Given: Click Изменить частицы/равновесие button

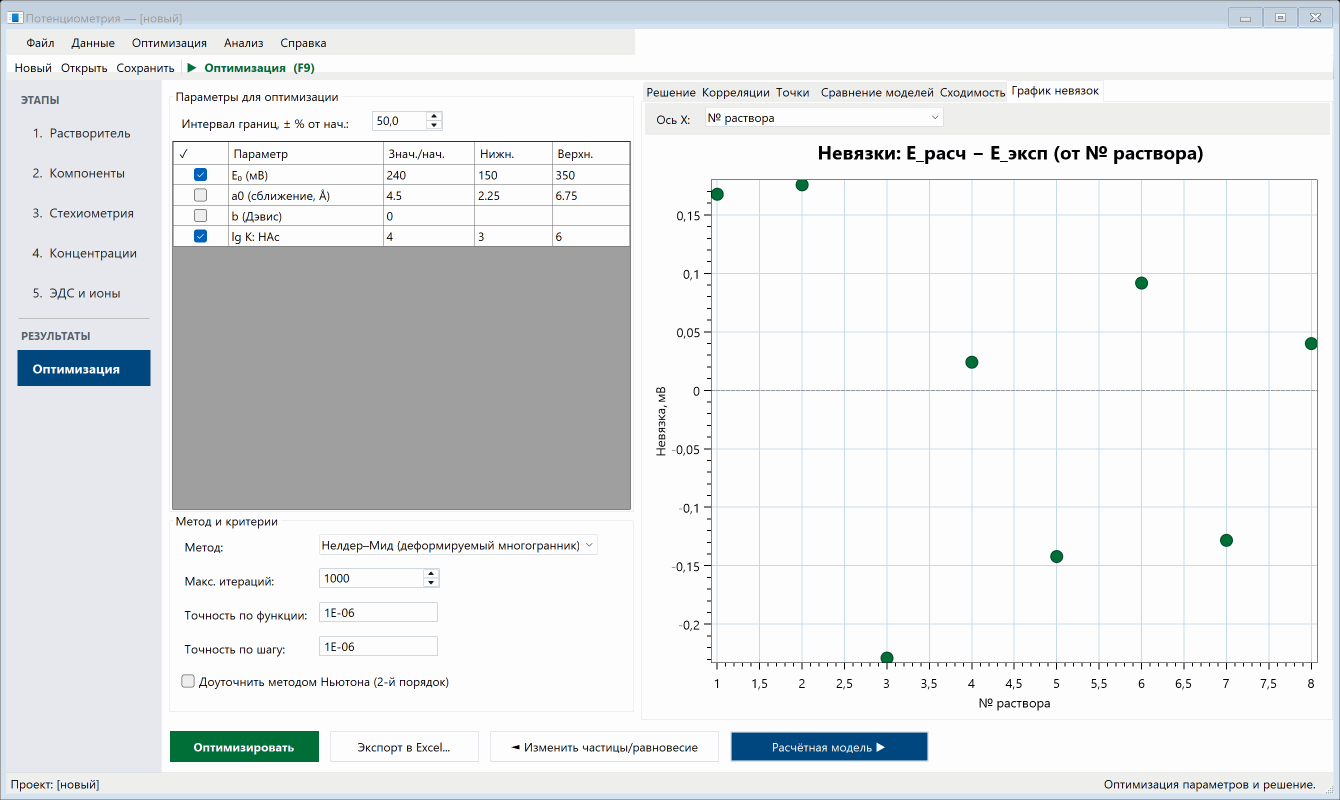Looking at the screenshot, I should pos(604,747).
